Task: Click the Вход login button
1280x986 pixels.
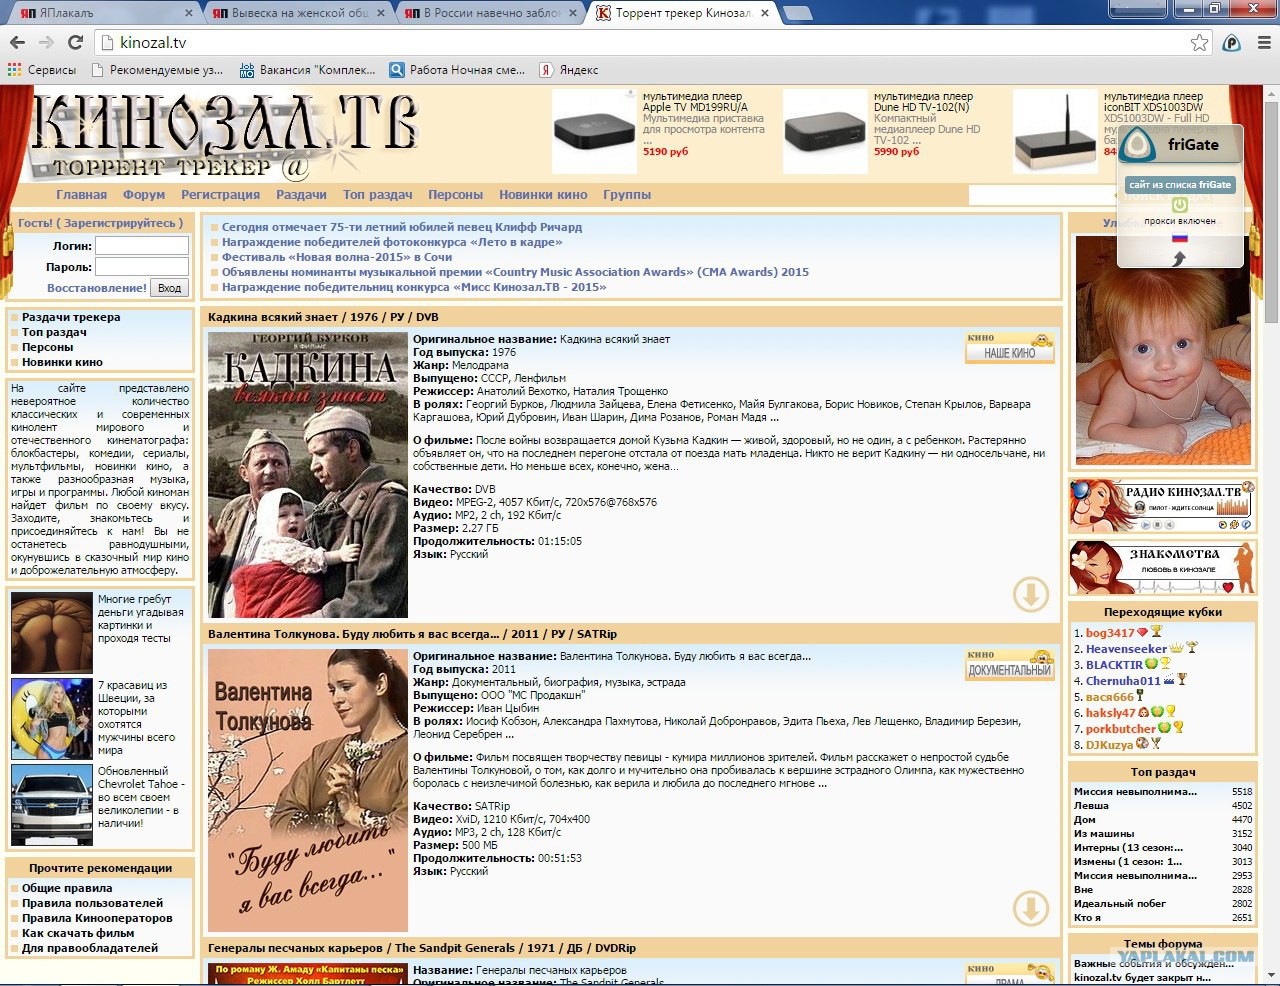Action: pos(170,288)
